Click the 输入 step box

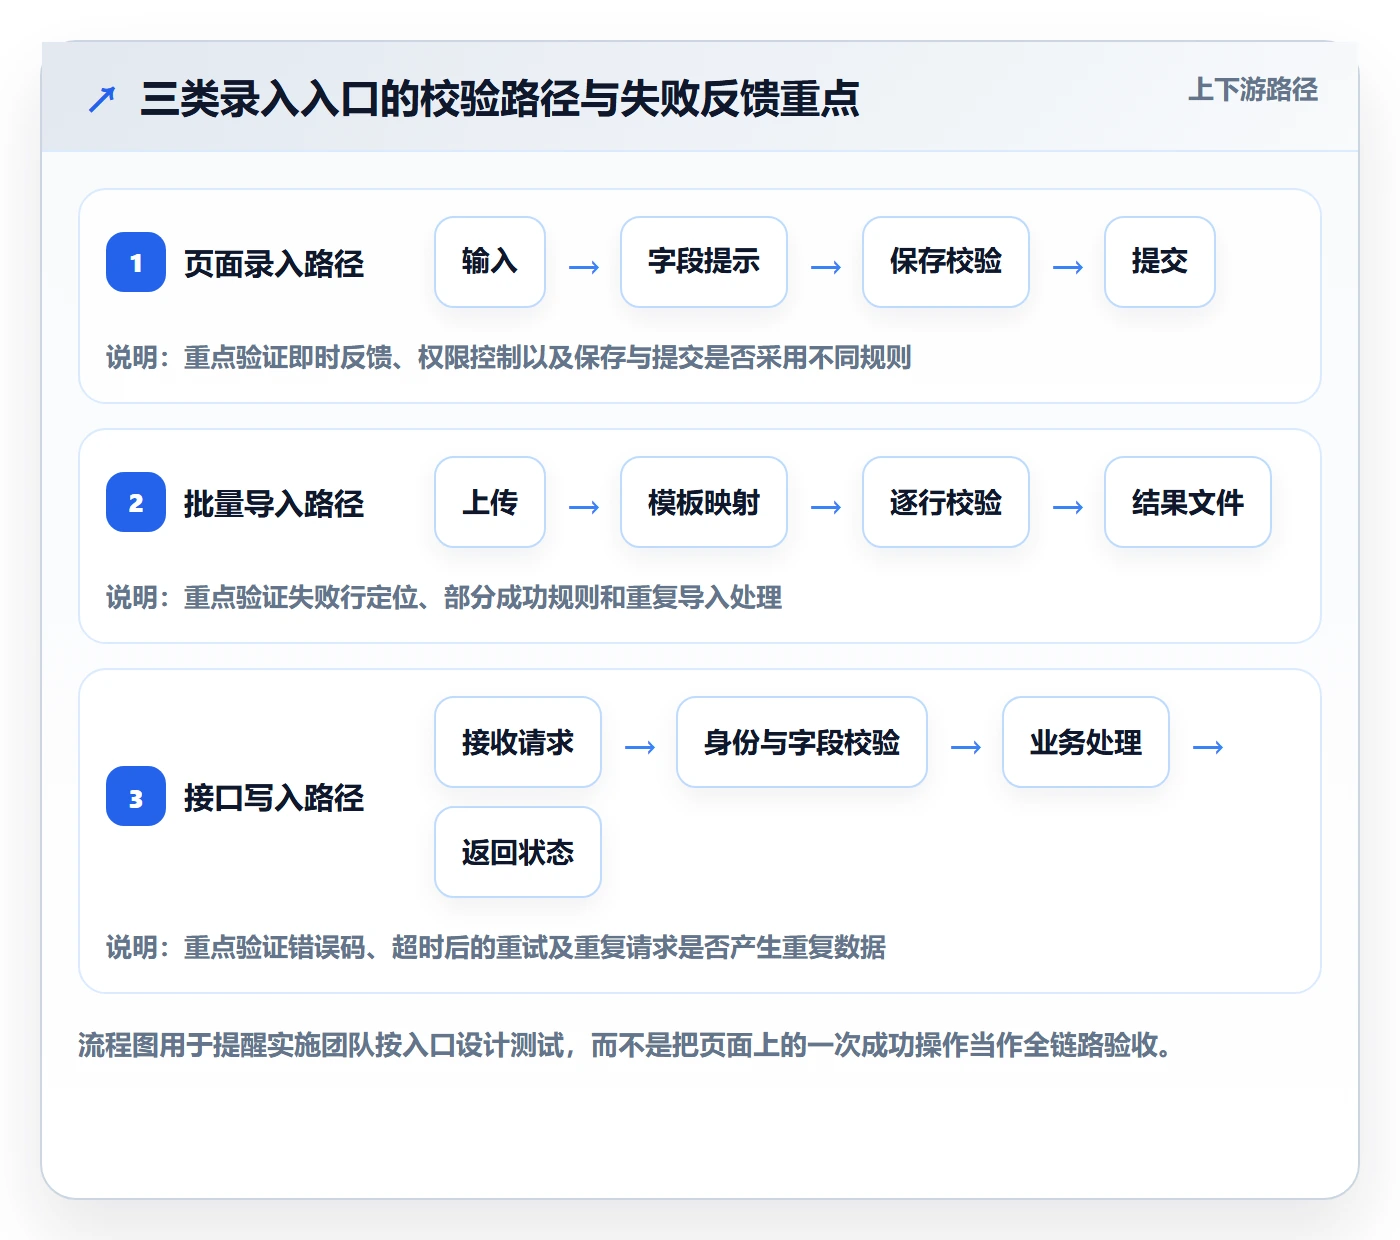490,262
